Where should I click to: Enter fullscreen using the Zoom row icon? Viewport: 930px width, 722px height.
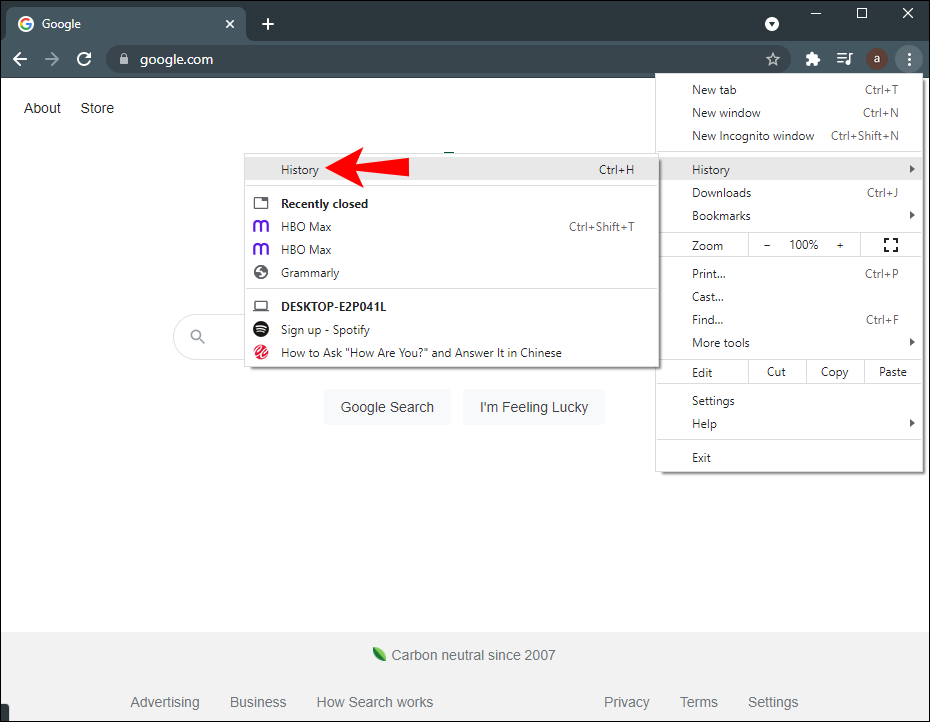(x=891, y=245)
